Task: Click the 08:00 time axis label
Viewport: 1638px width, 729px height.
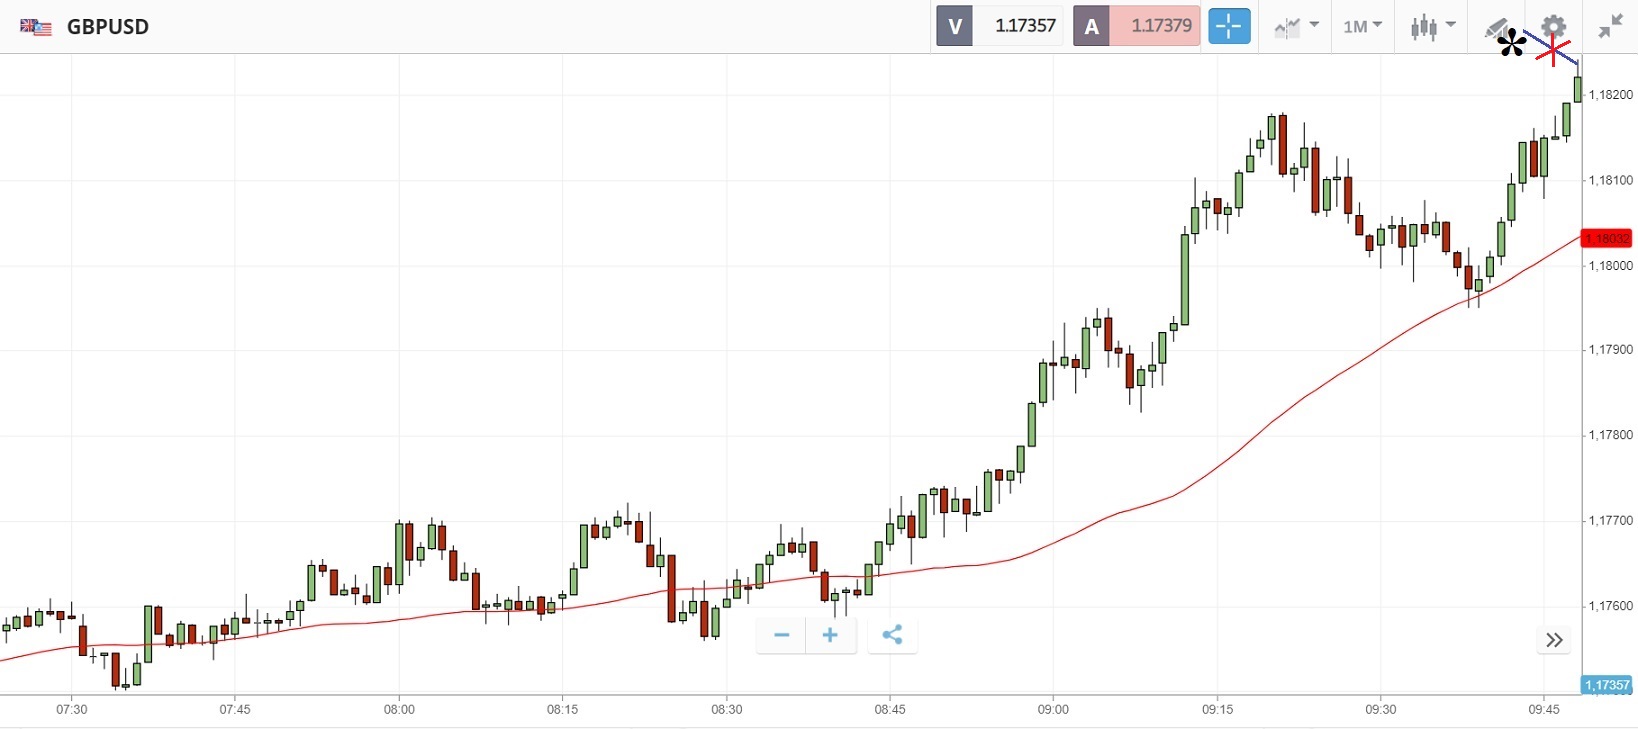Action: [399, 709]
